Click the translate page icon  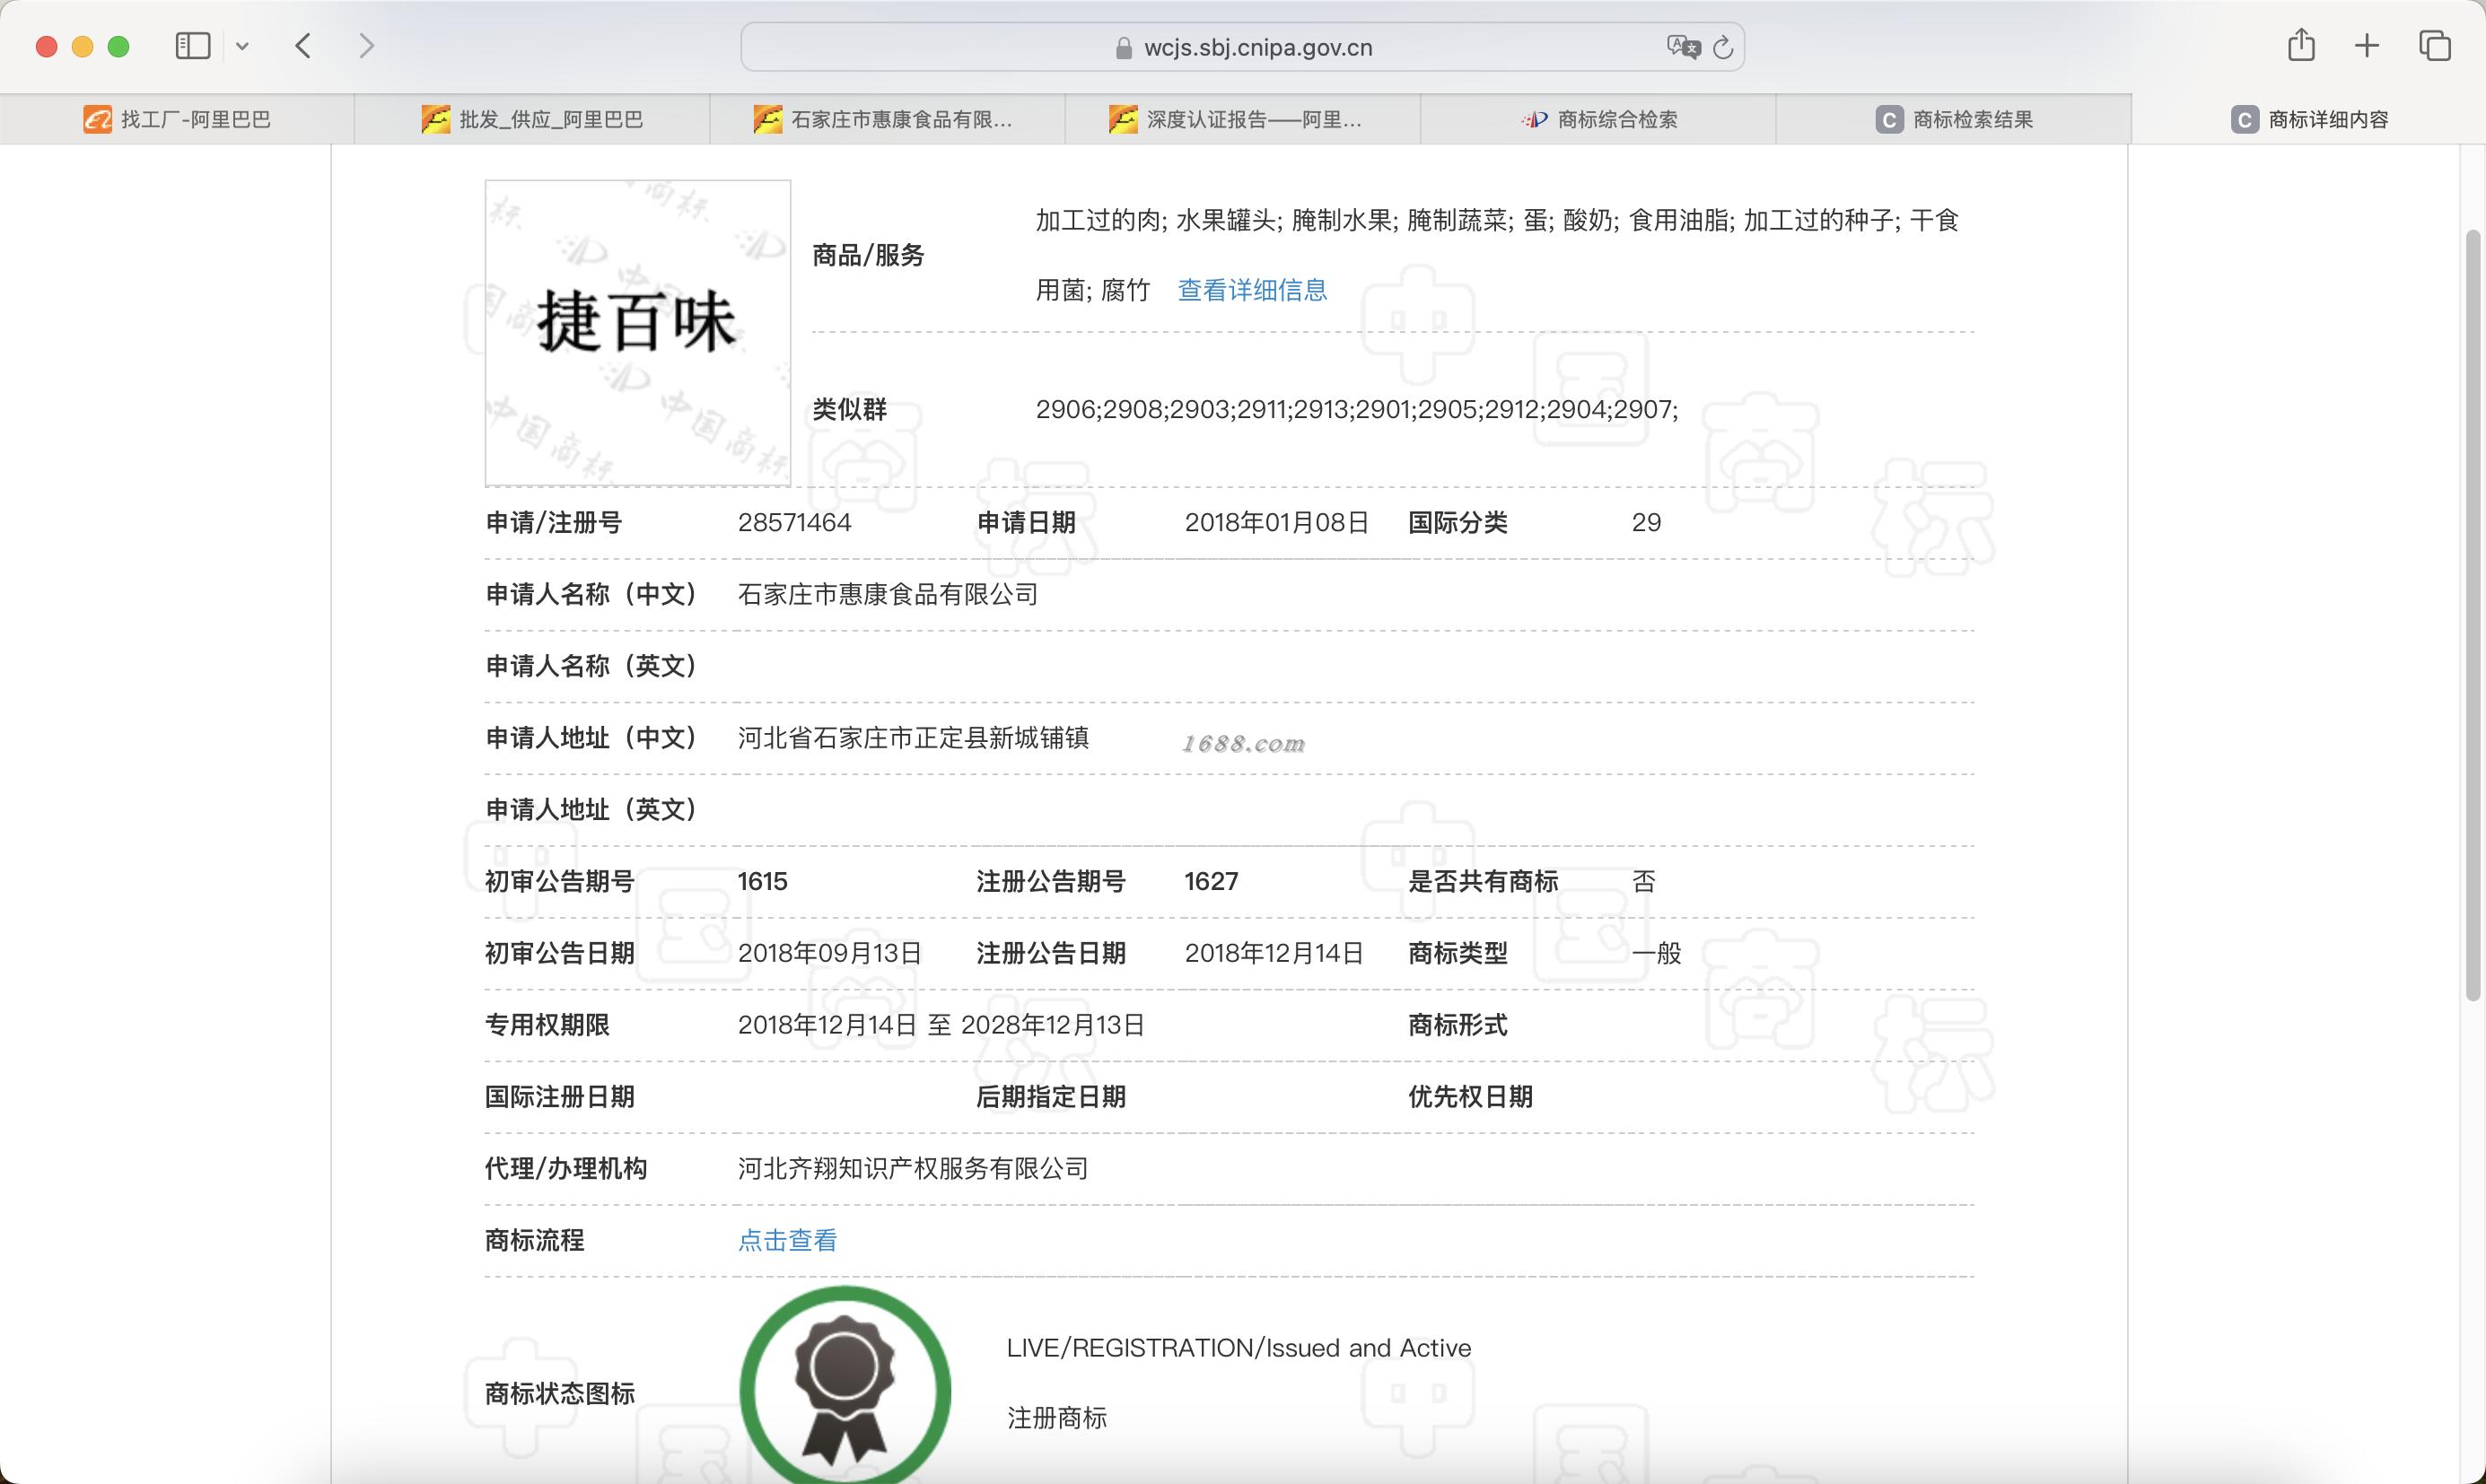point(1682,47)
